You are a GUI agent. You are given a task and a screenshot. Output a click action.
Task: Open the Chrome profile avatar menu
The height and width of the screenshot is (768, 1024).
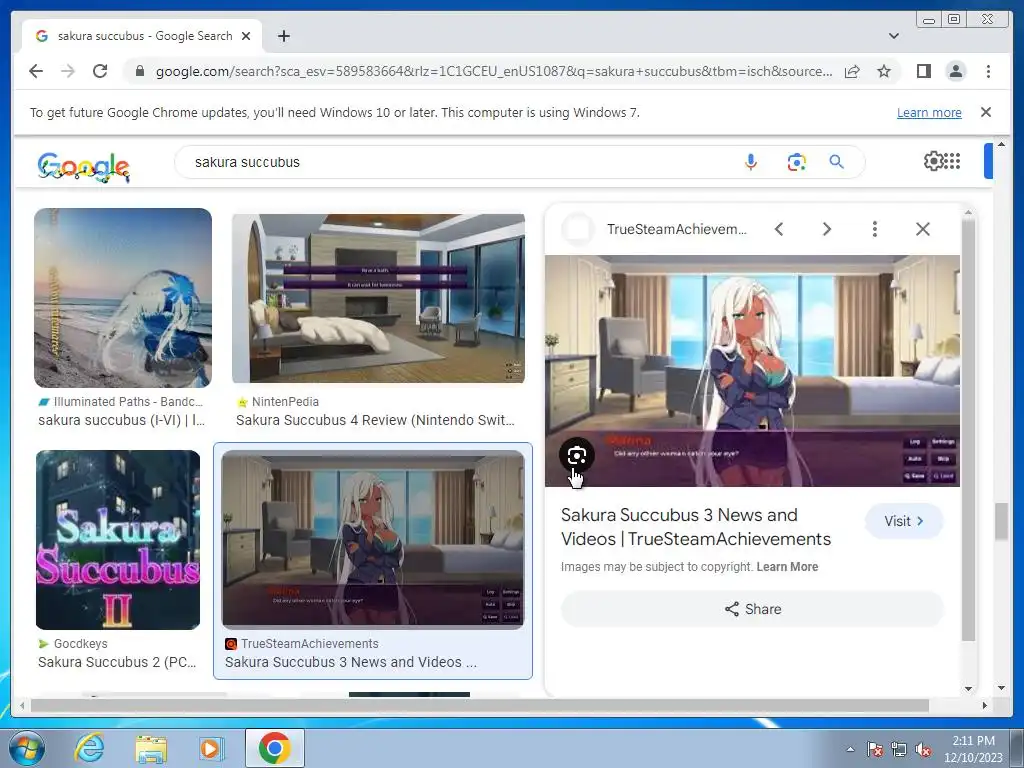click(955, 71)
